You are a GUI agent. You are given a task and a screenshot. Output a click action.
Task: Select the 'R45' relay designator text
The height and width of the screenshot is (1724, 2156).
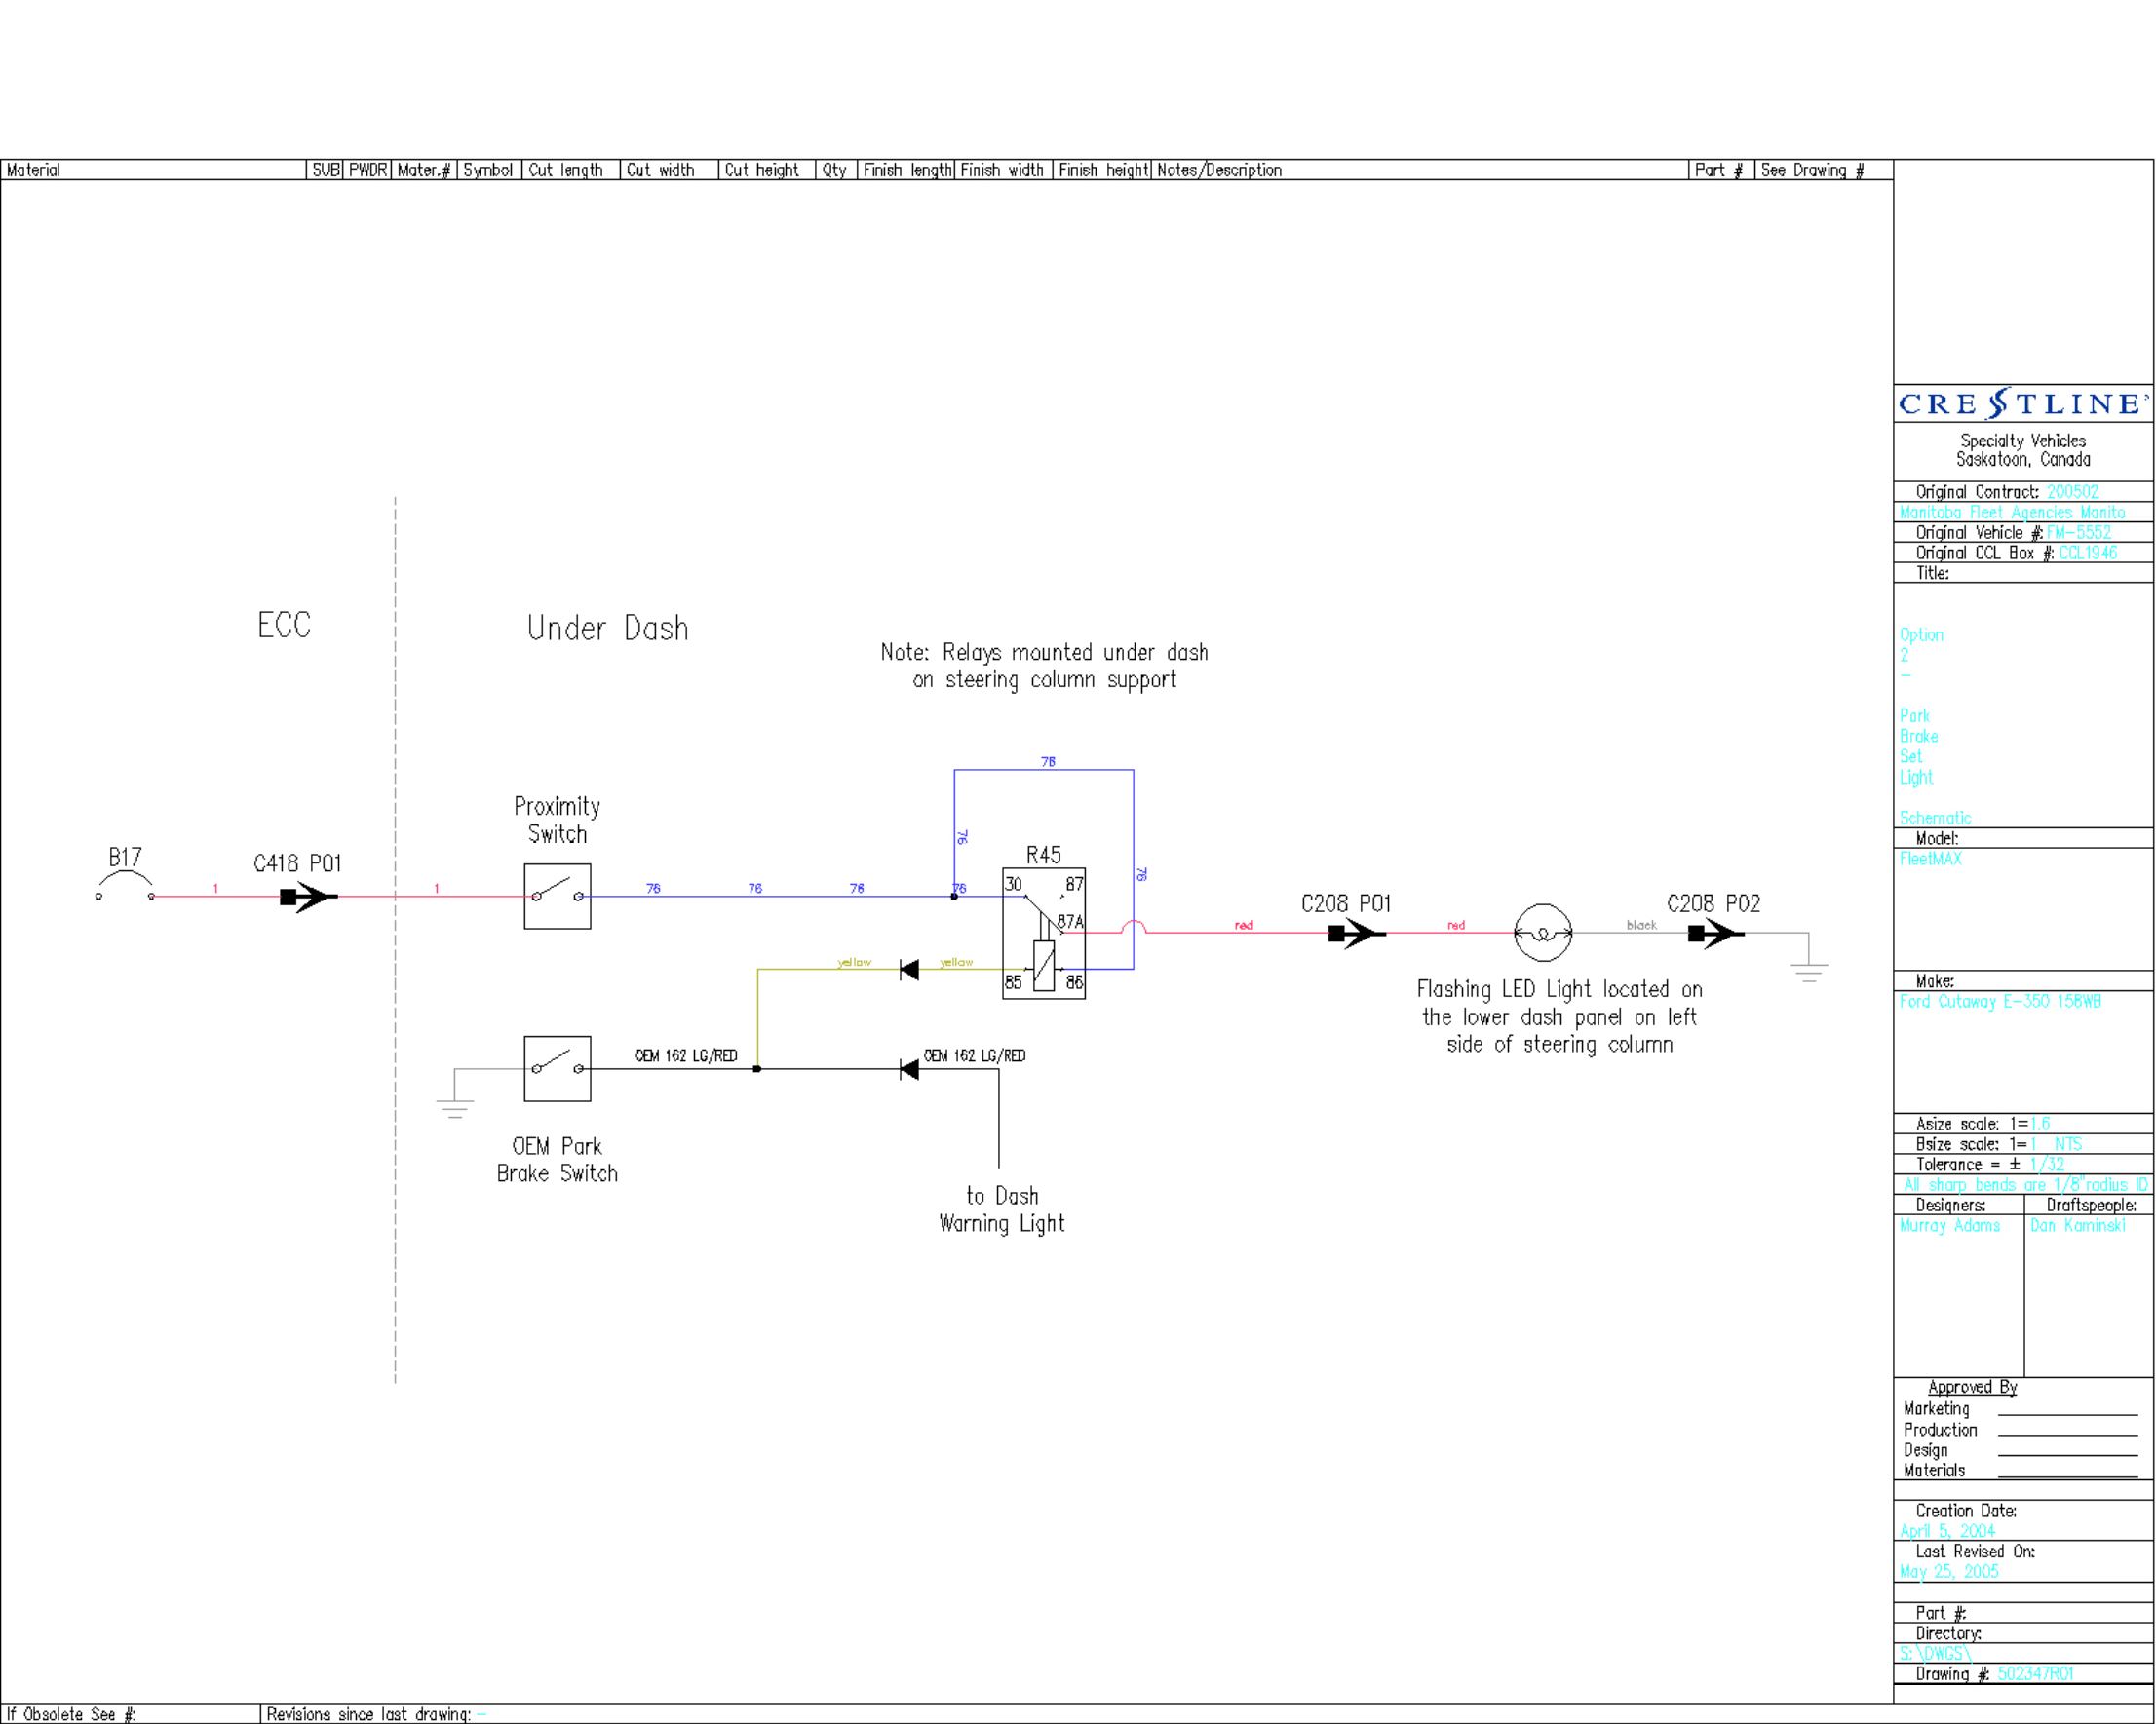pyautogui.click(x=1043, y=855)
